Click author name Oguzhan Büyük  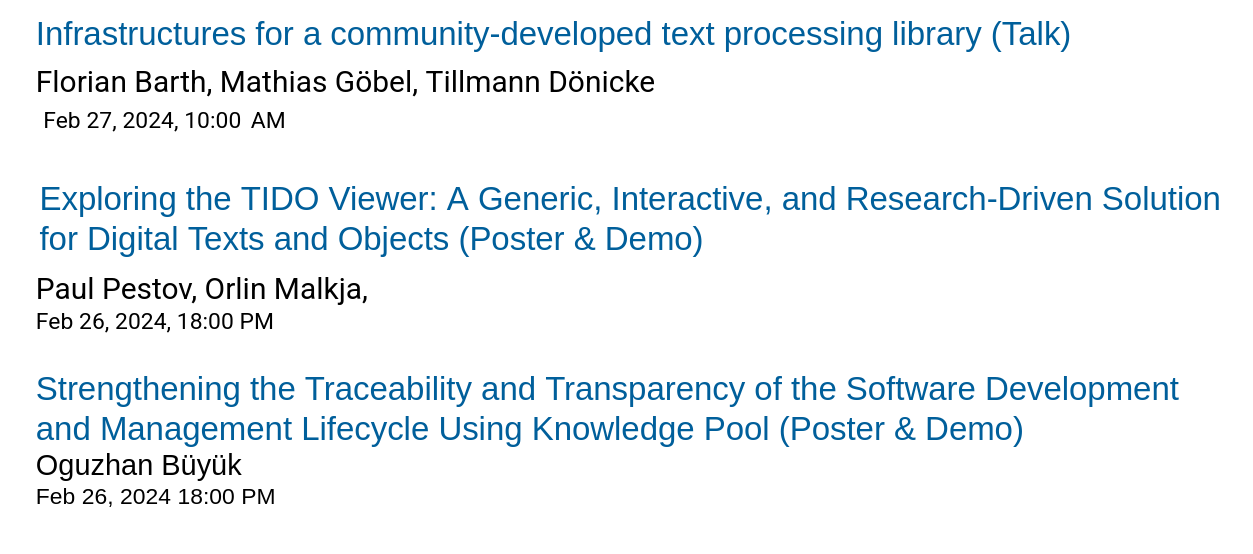(x=139, y=465)
